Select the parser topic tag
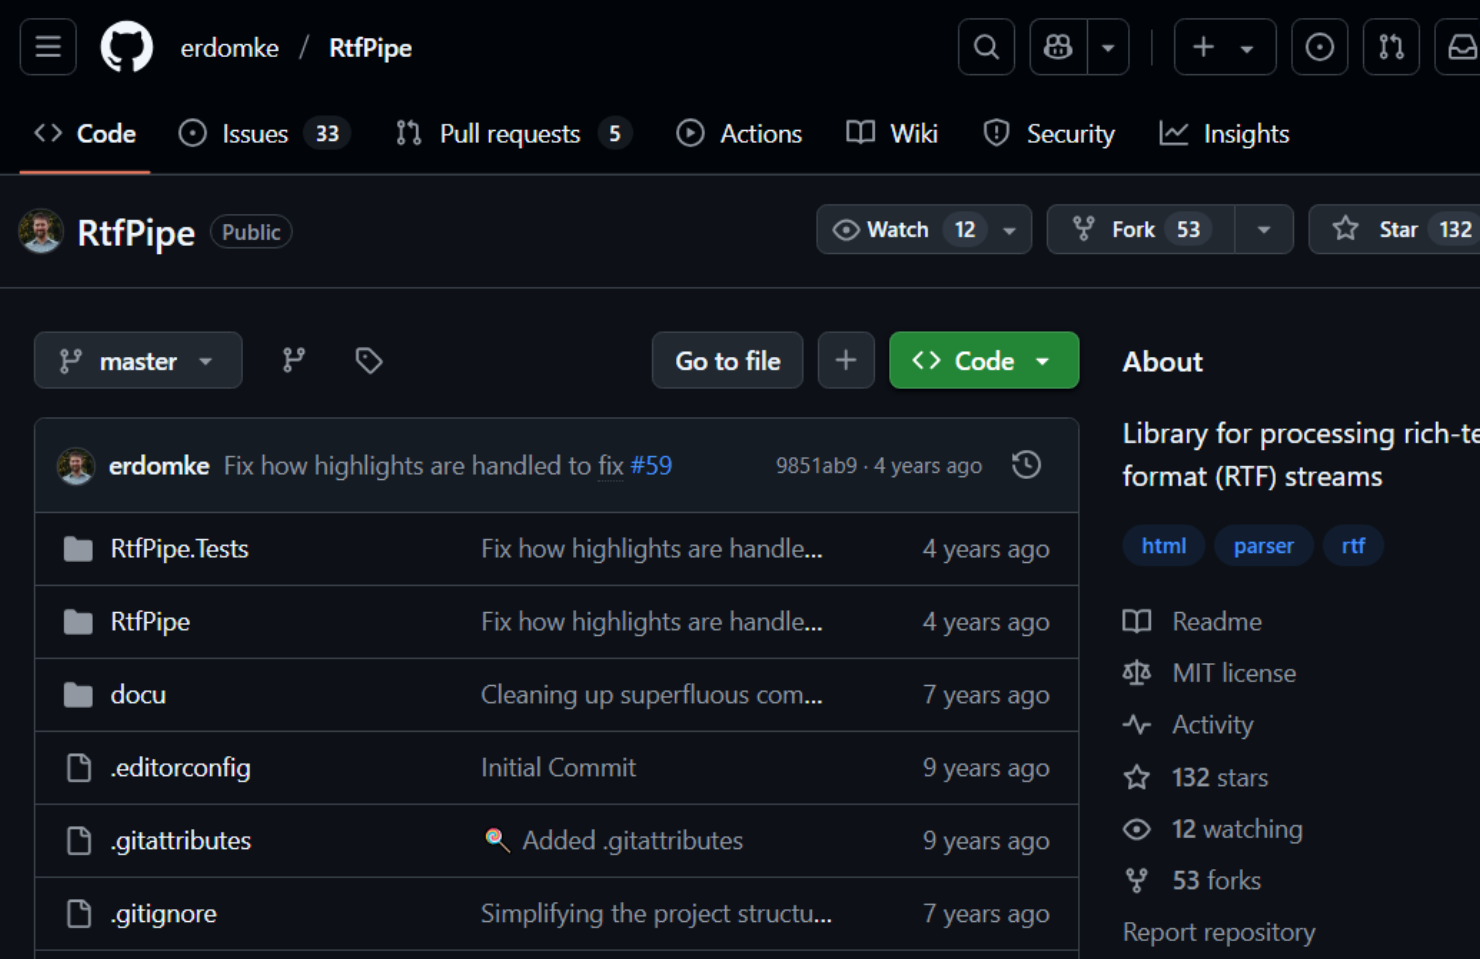The width and height of the screenshot is (1480, 959). 1263,545
